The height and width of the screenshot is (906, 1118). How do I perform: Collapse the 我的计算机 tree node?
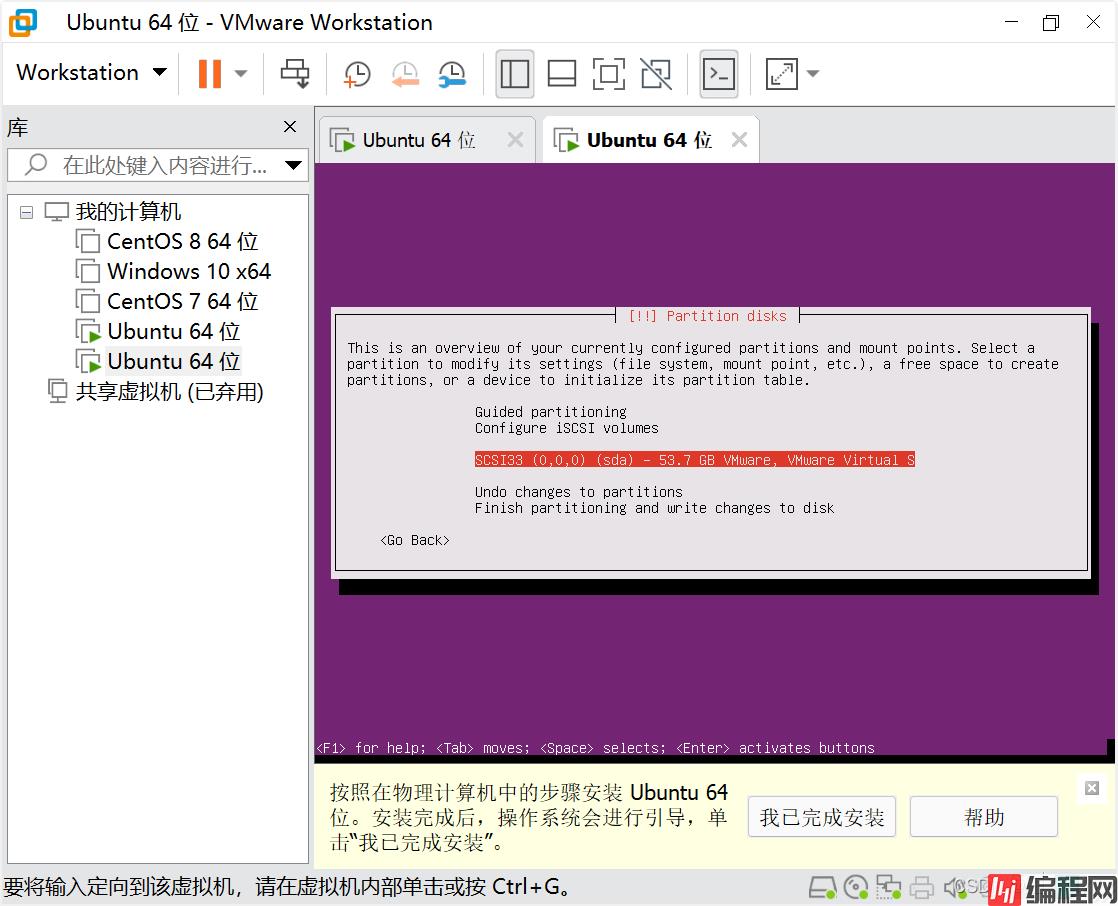pyautogui.click(x=26, y=212)
